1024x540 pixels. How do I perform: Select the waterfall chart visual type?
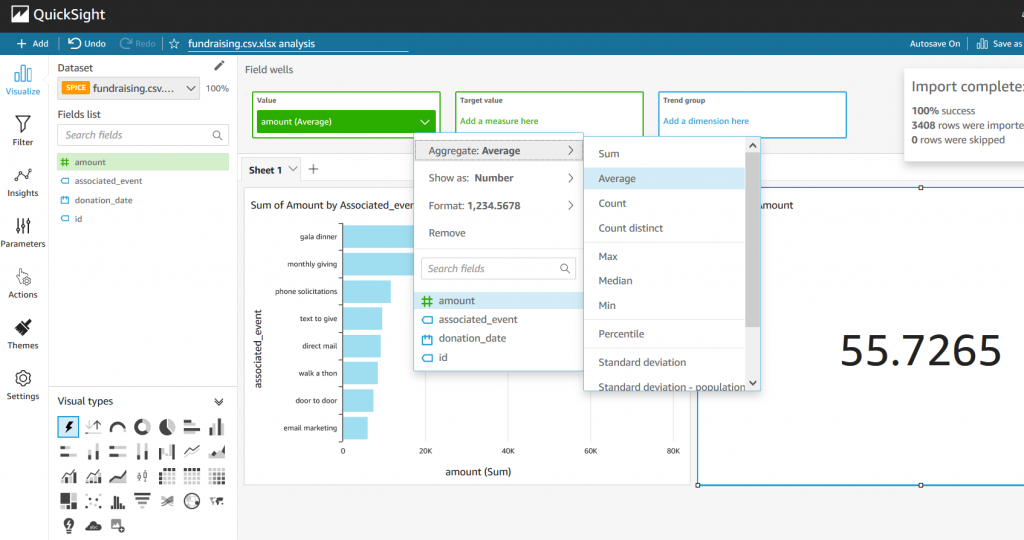167,451
